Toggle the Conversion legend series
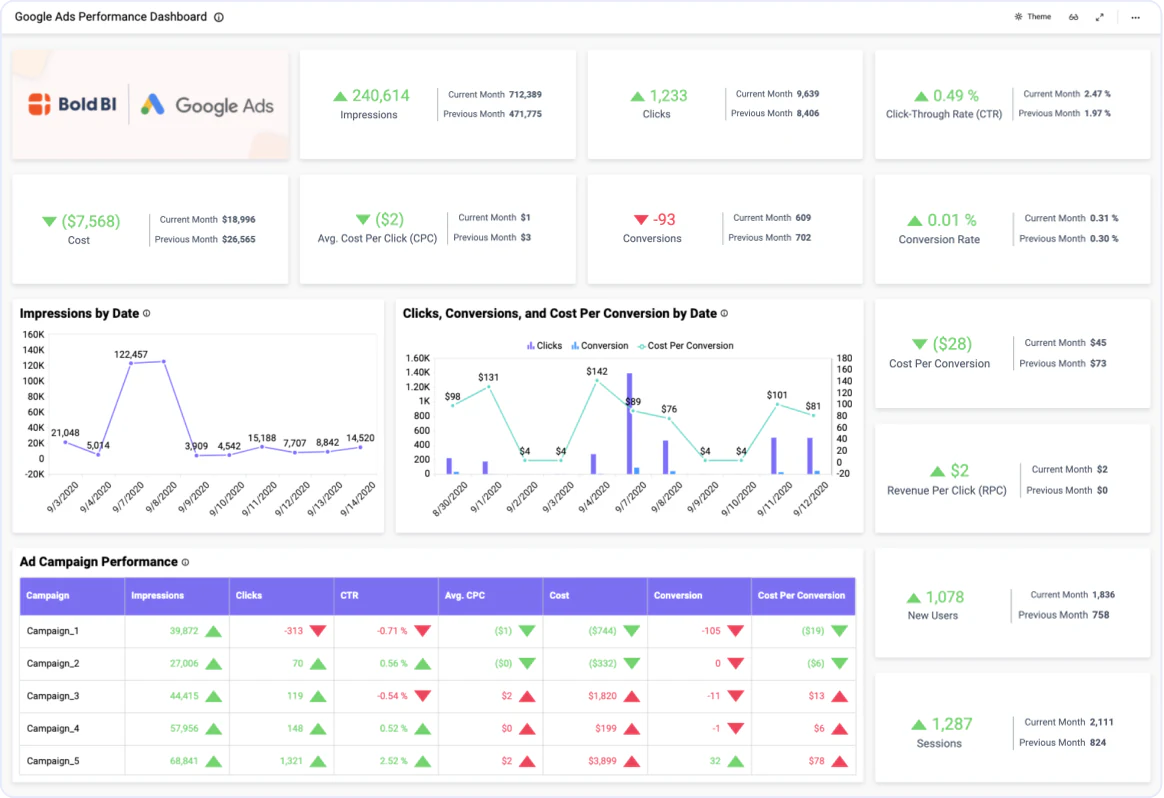 coord(599,346)
